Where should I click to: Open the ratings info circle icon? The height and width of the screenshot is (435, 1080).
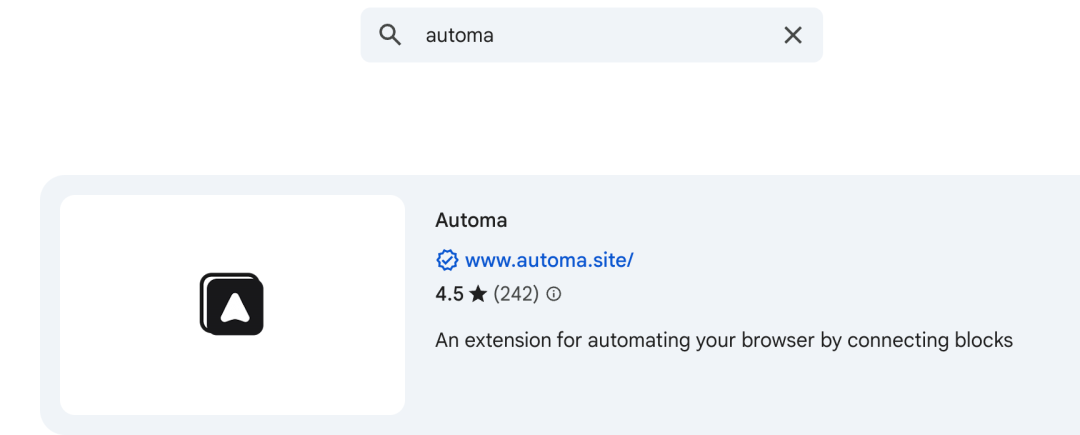coord(554,295)
